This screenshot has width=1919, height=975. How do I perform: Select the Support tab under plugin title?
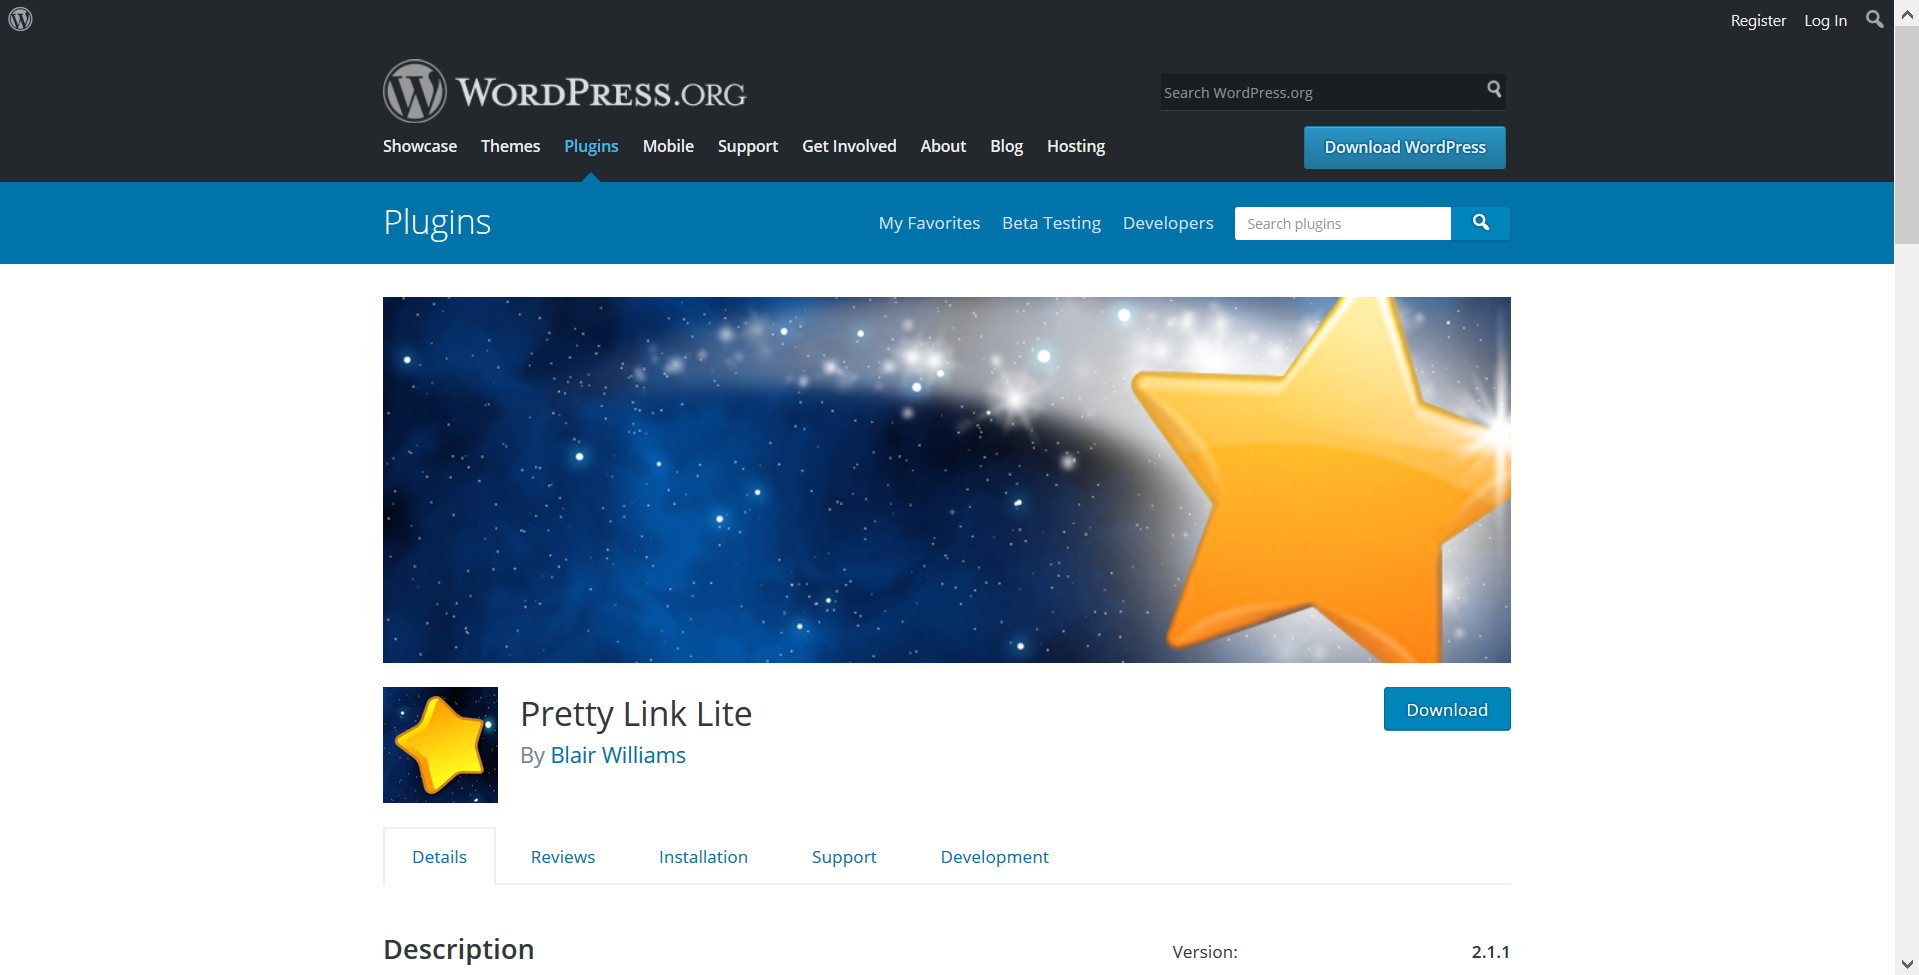pos(844,857)
